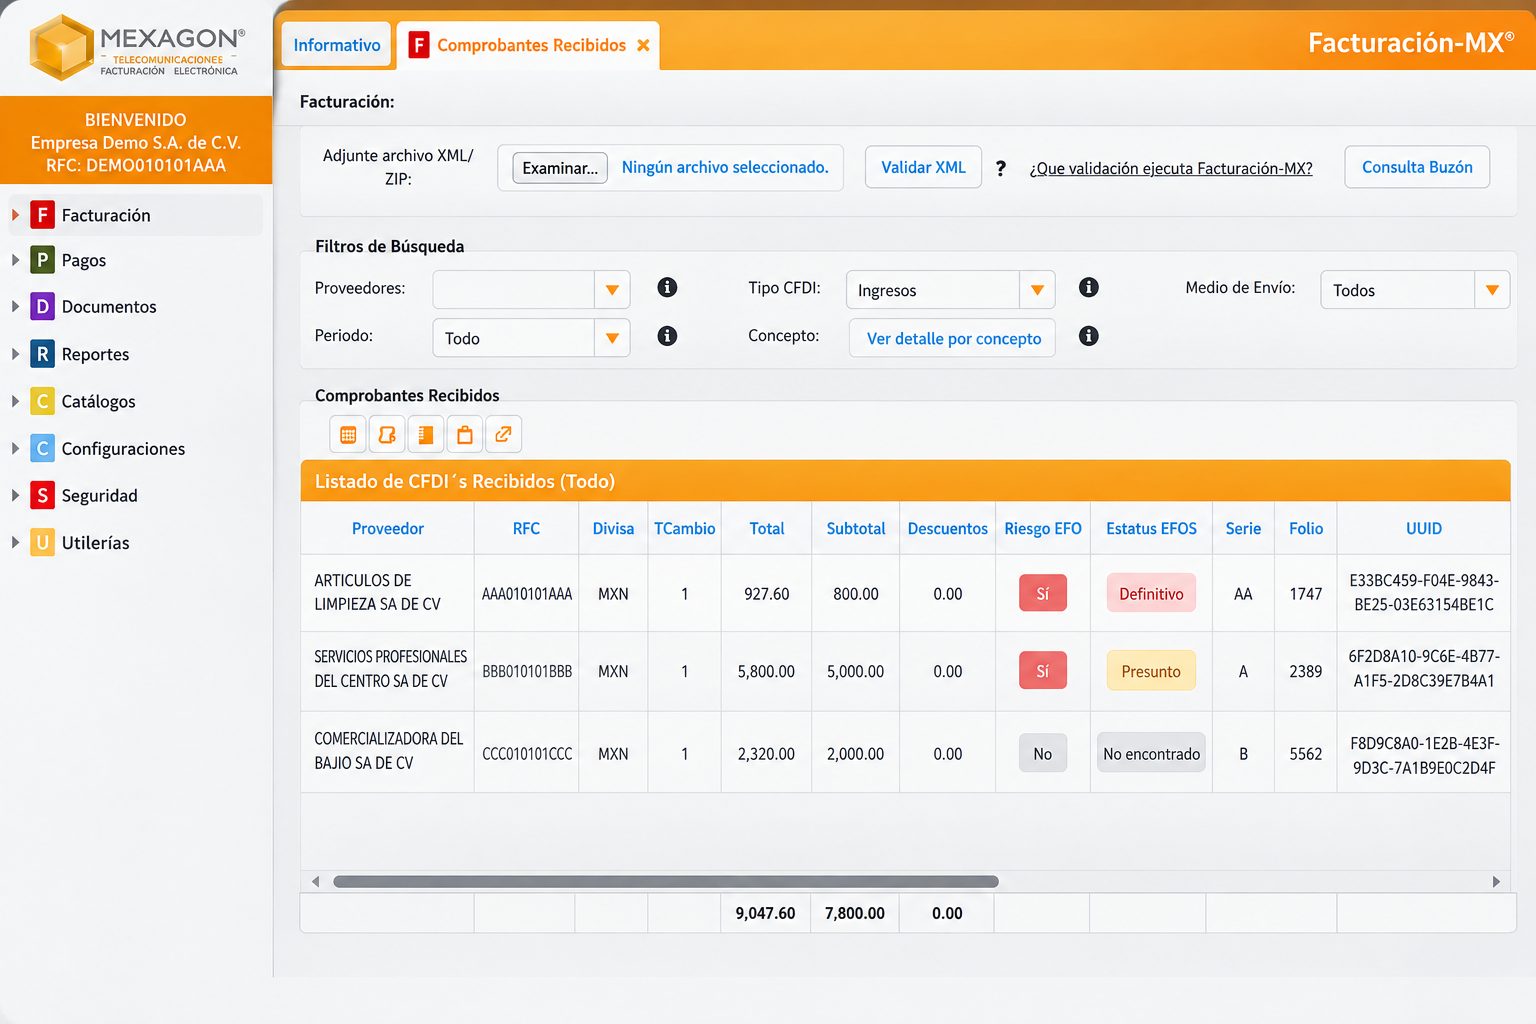Click the purple D Documentos sidebar icon

point(42,306)
